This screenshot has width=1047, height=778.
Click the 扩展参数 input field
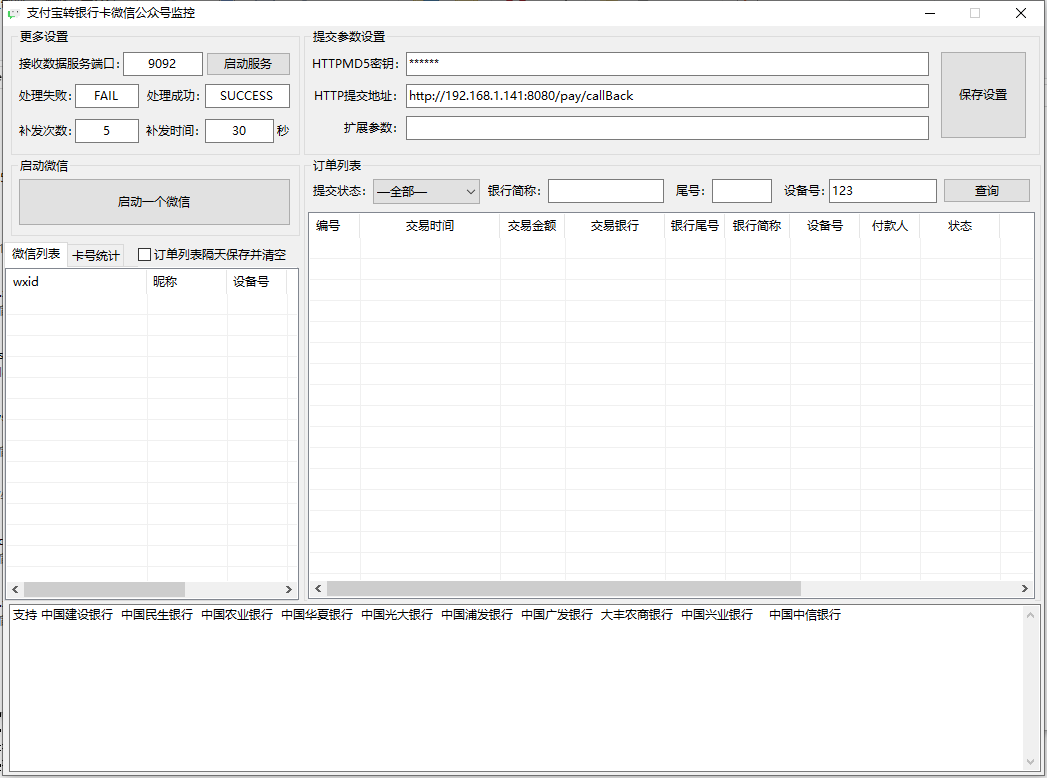666,128
